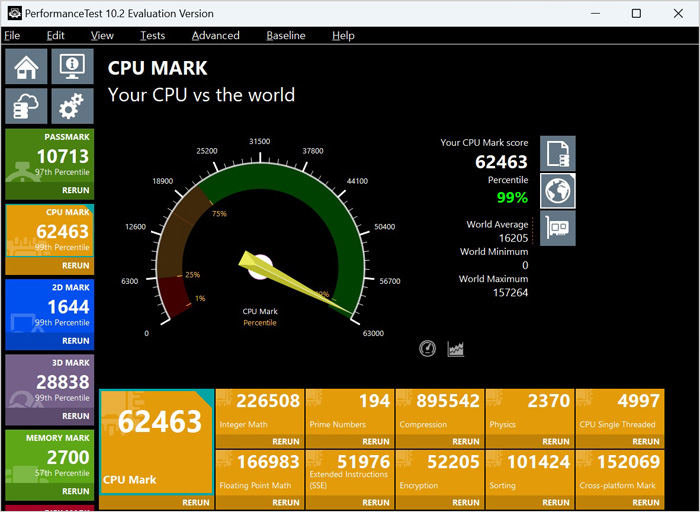The image size is (700, 512).
Task: Select the CPU Single Threaded 4997 tile
Action: (x=620, y=412)
